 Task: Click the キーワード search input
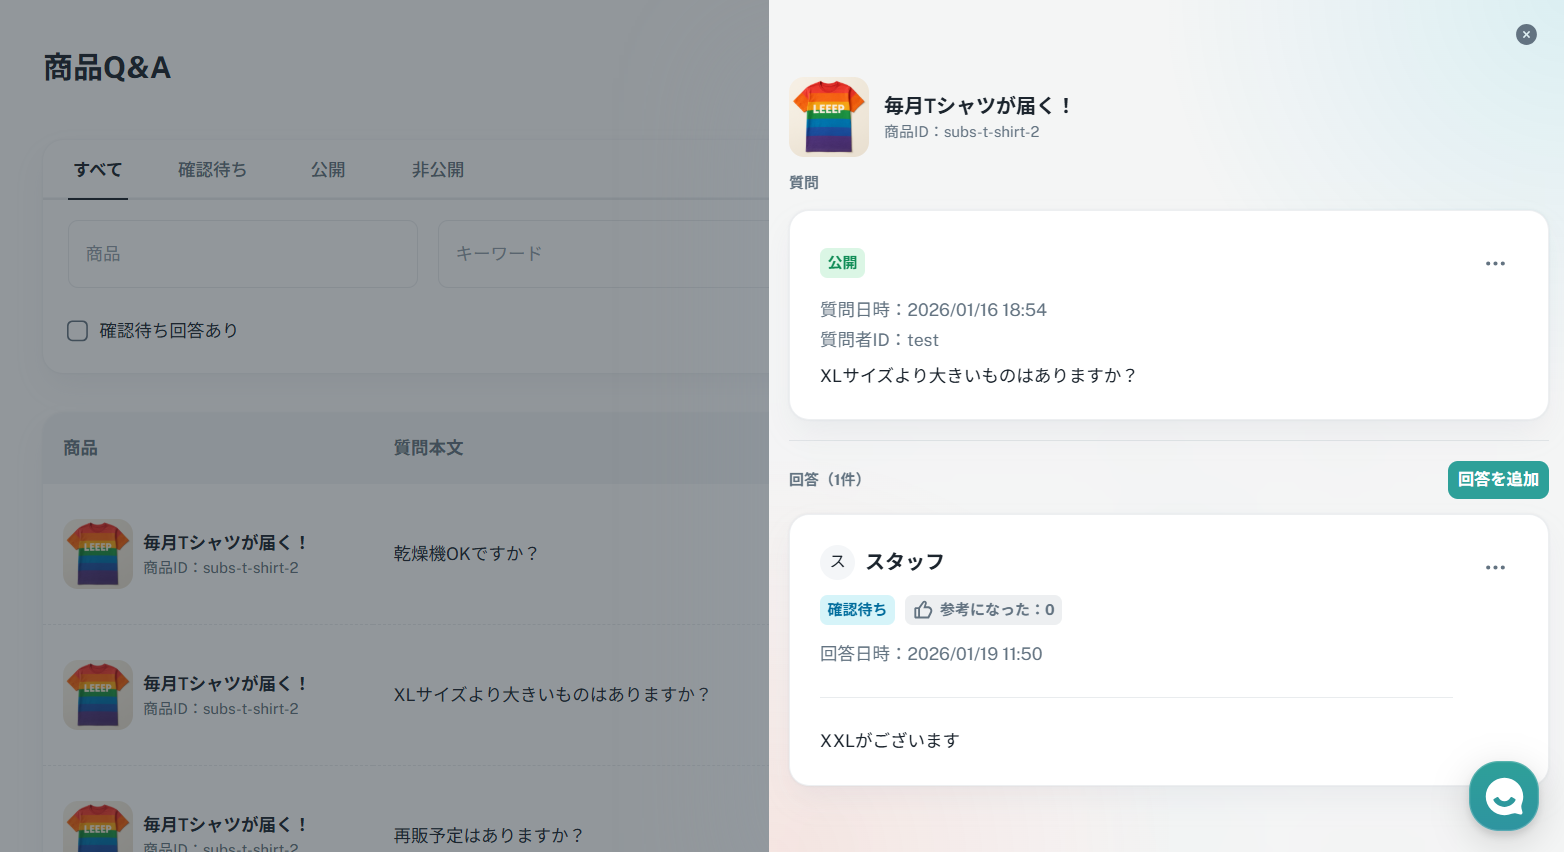pyautogui.click(x=600, y=254)
